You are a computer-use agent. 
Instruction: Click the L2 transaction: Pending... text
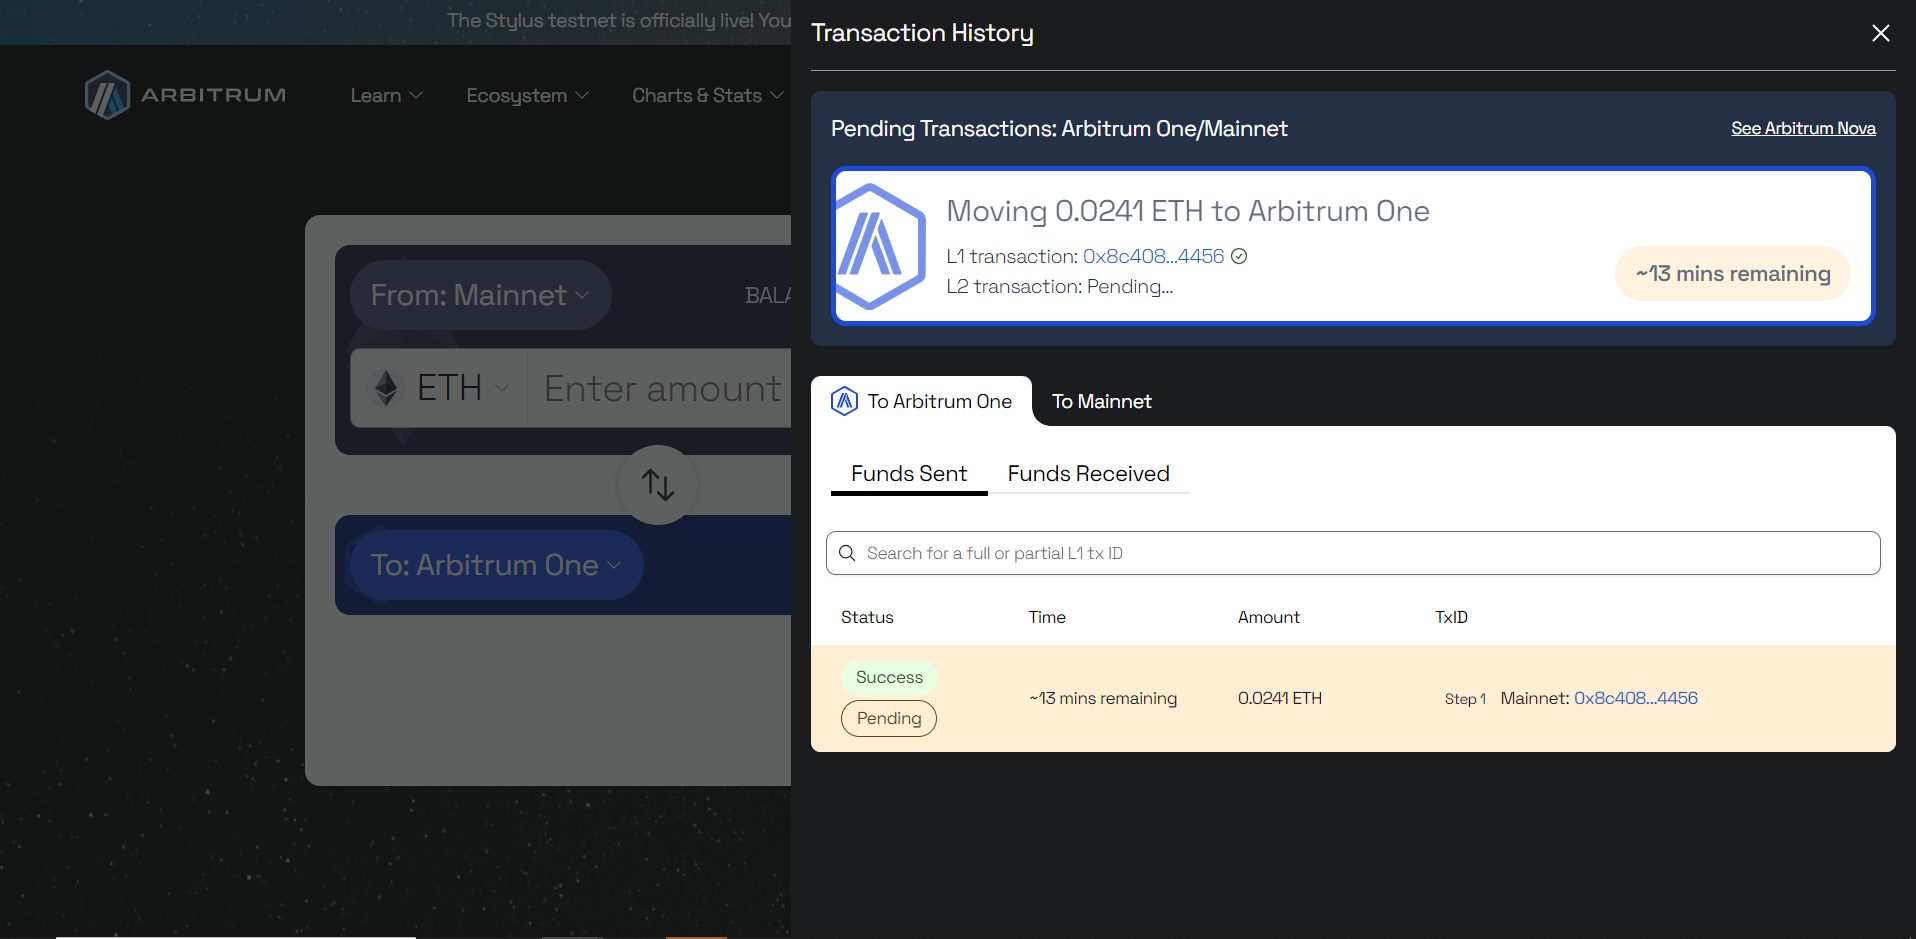pyautogui.click(x=1059, y=286)
